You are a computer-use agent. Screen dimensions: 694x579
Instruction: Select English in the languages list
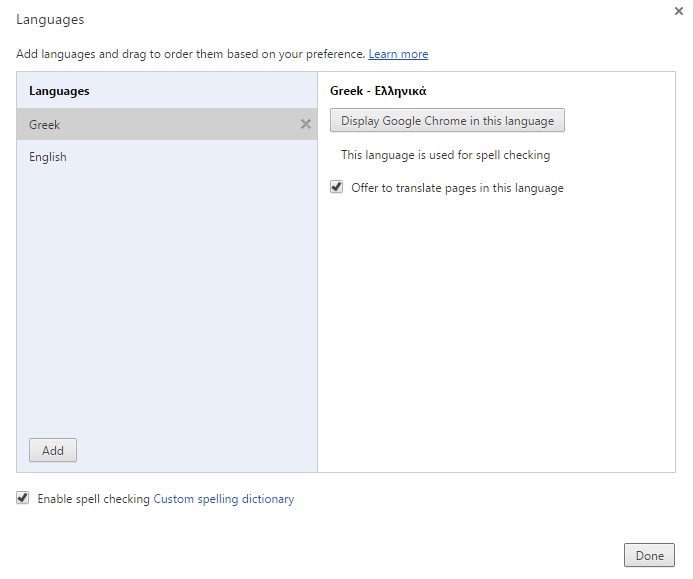click(x=167, y=157)
